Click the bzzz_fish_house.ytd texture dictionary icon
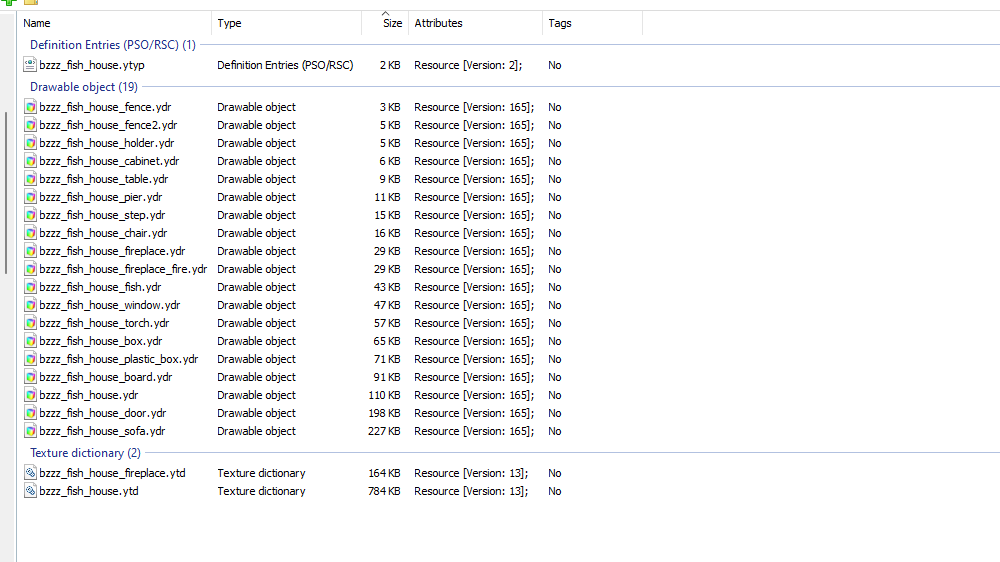The height and width of the screenshot is (562, 1000). coord(30,491)
